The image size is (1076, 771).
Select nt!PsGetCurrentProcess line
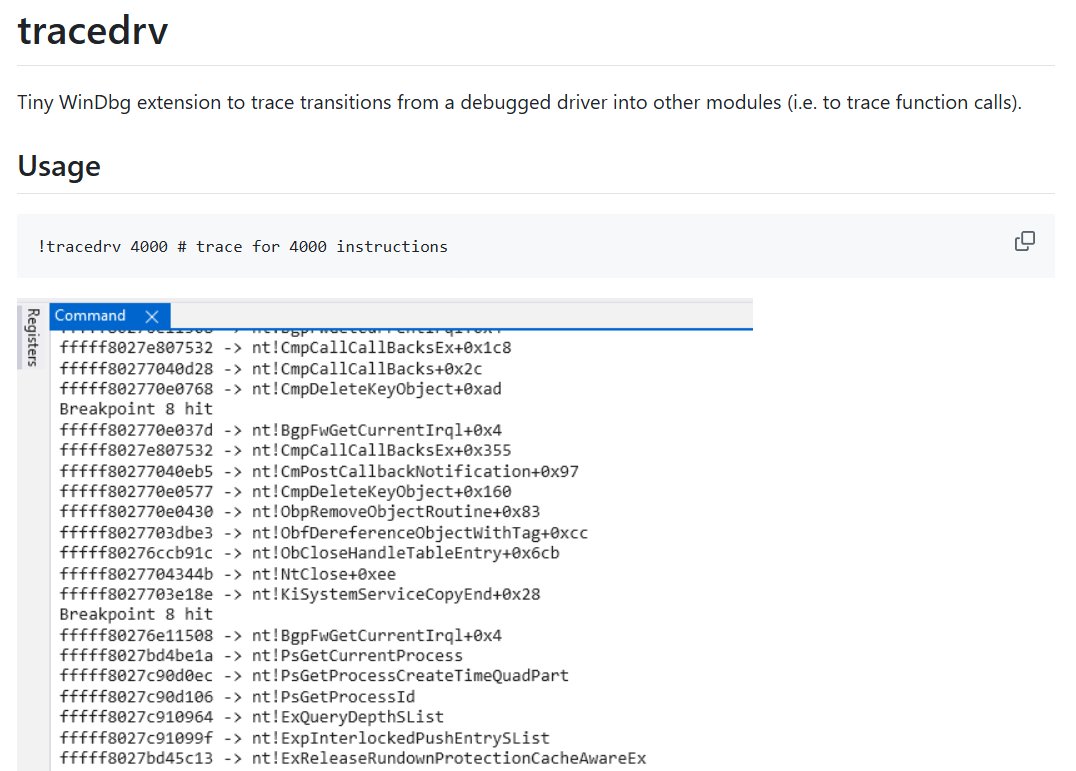[x=261, y=656]
